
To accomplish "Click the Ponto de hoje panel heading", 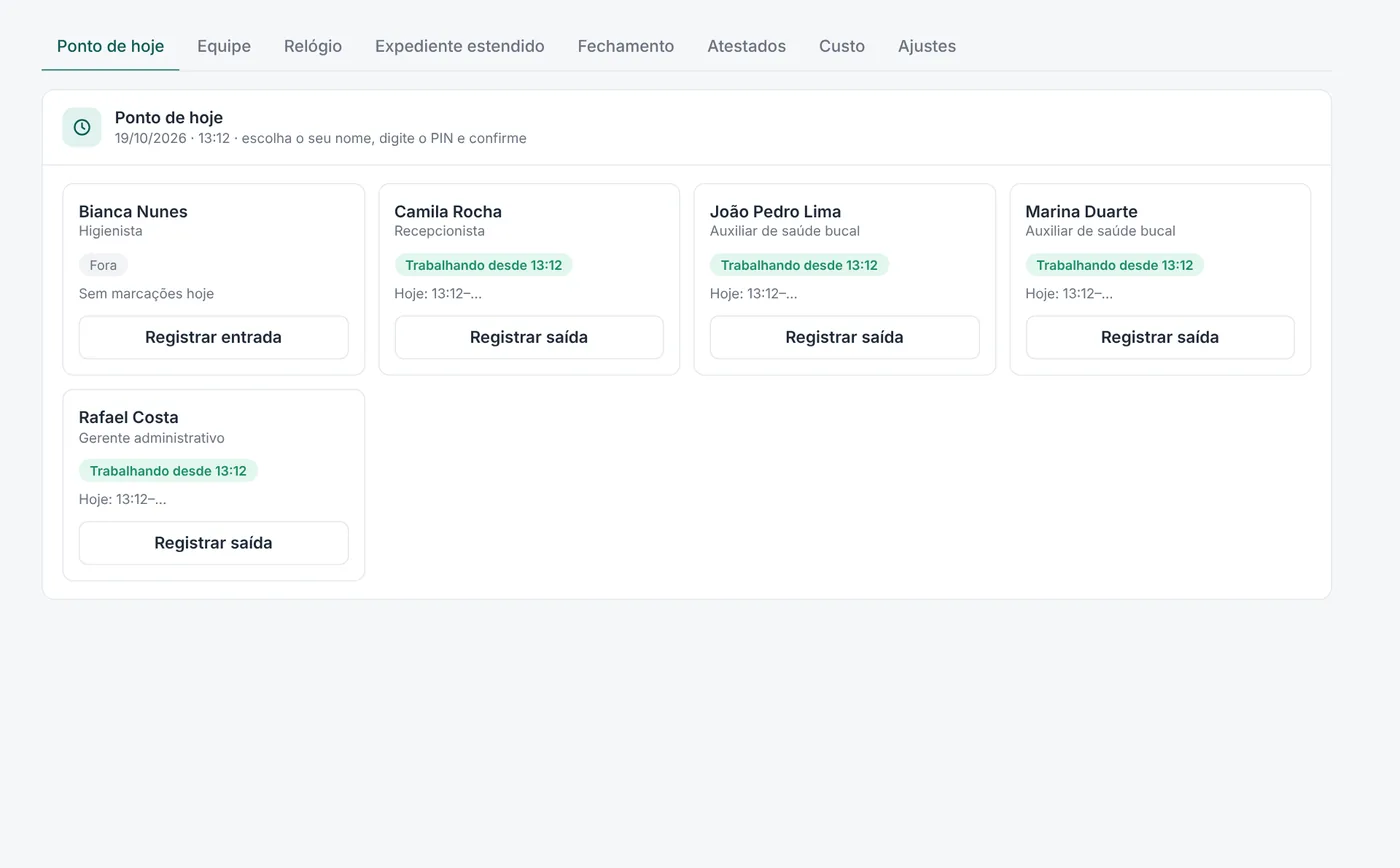I will [x=168, y=117].
